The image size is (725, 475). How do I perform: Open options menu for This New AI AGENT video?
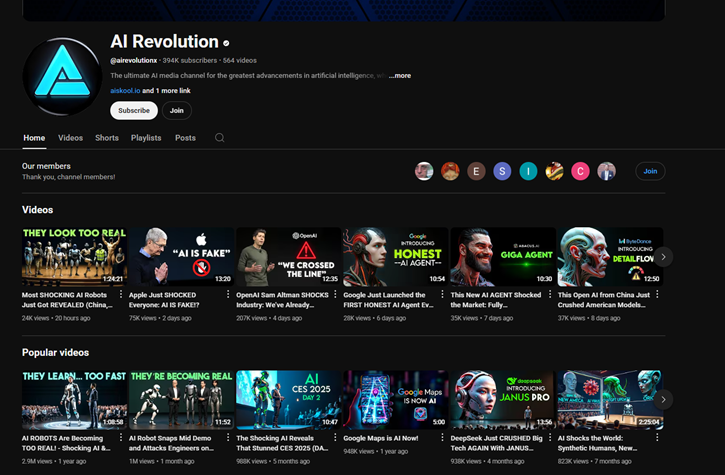pos(550,295)
